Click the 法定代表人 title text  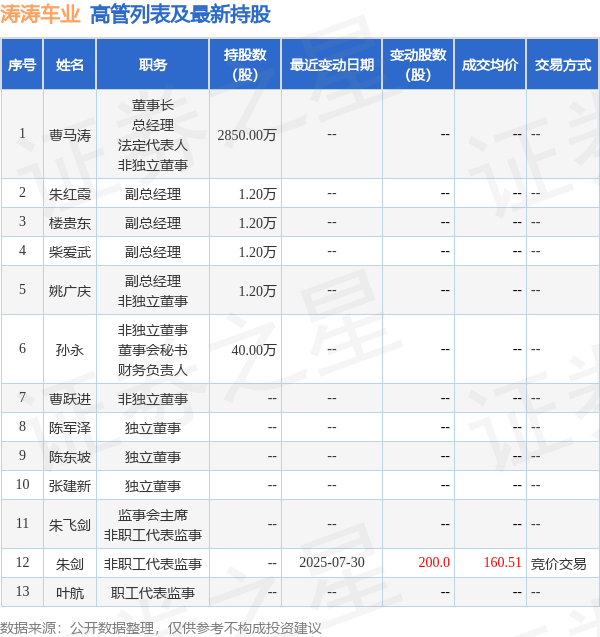153,145
